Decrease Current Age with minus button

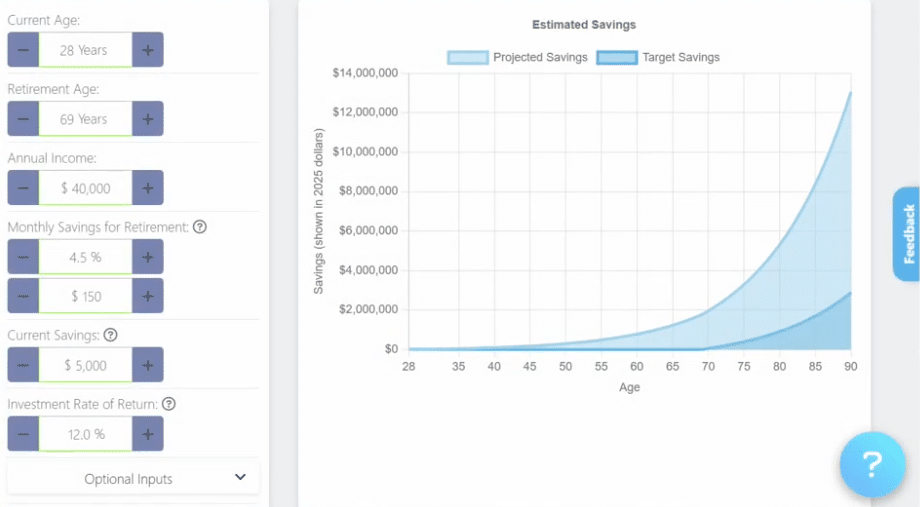(23, 50)
